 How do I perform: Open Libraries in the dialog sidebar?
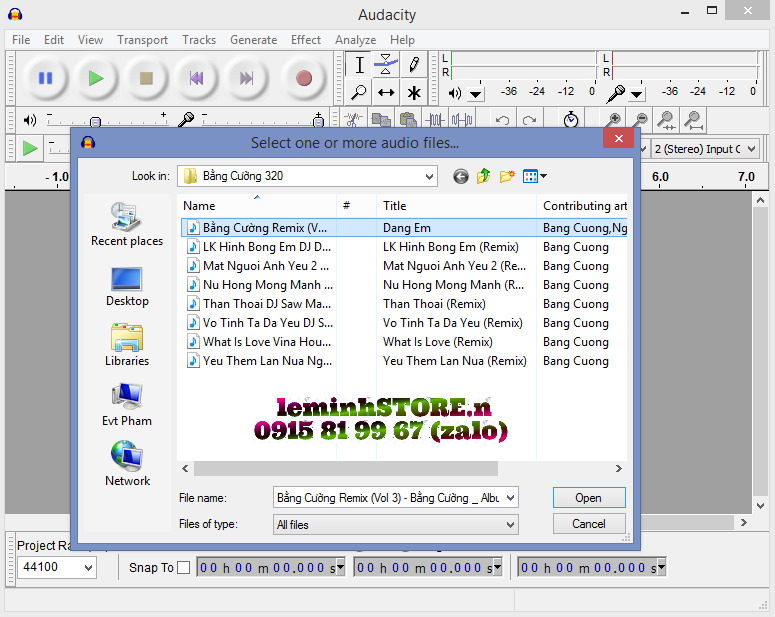127,345
